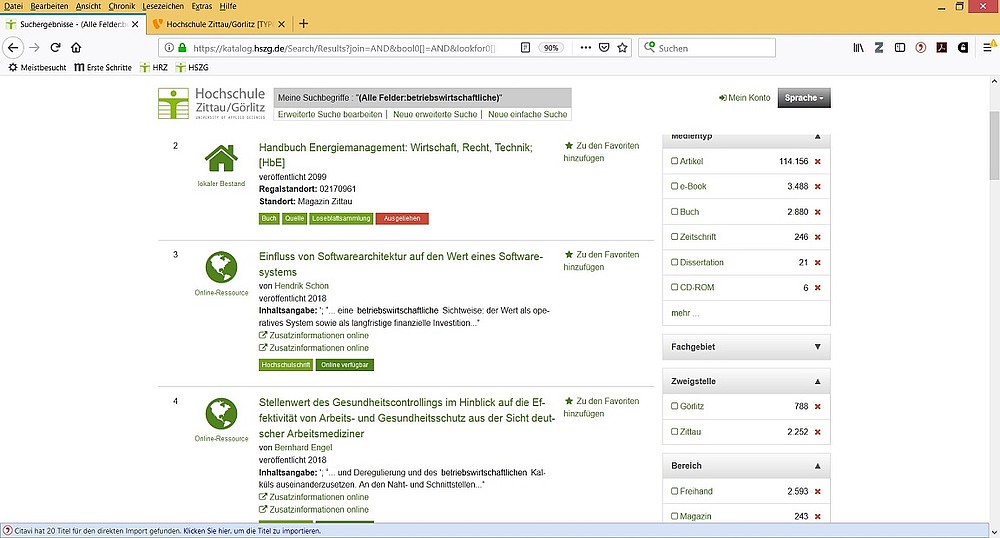Click the red X next to Görlitz
This screenshot has width=1000, height=538.
click(x=817, y=407)
